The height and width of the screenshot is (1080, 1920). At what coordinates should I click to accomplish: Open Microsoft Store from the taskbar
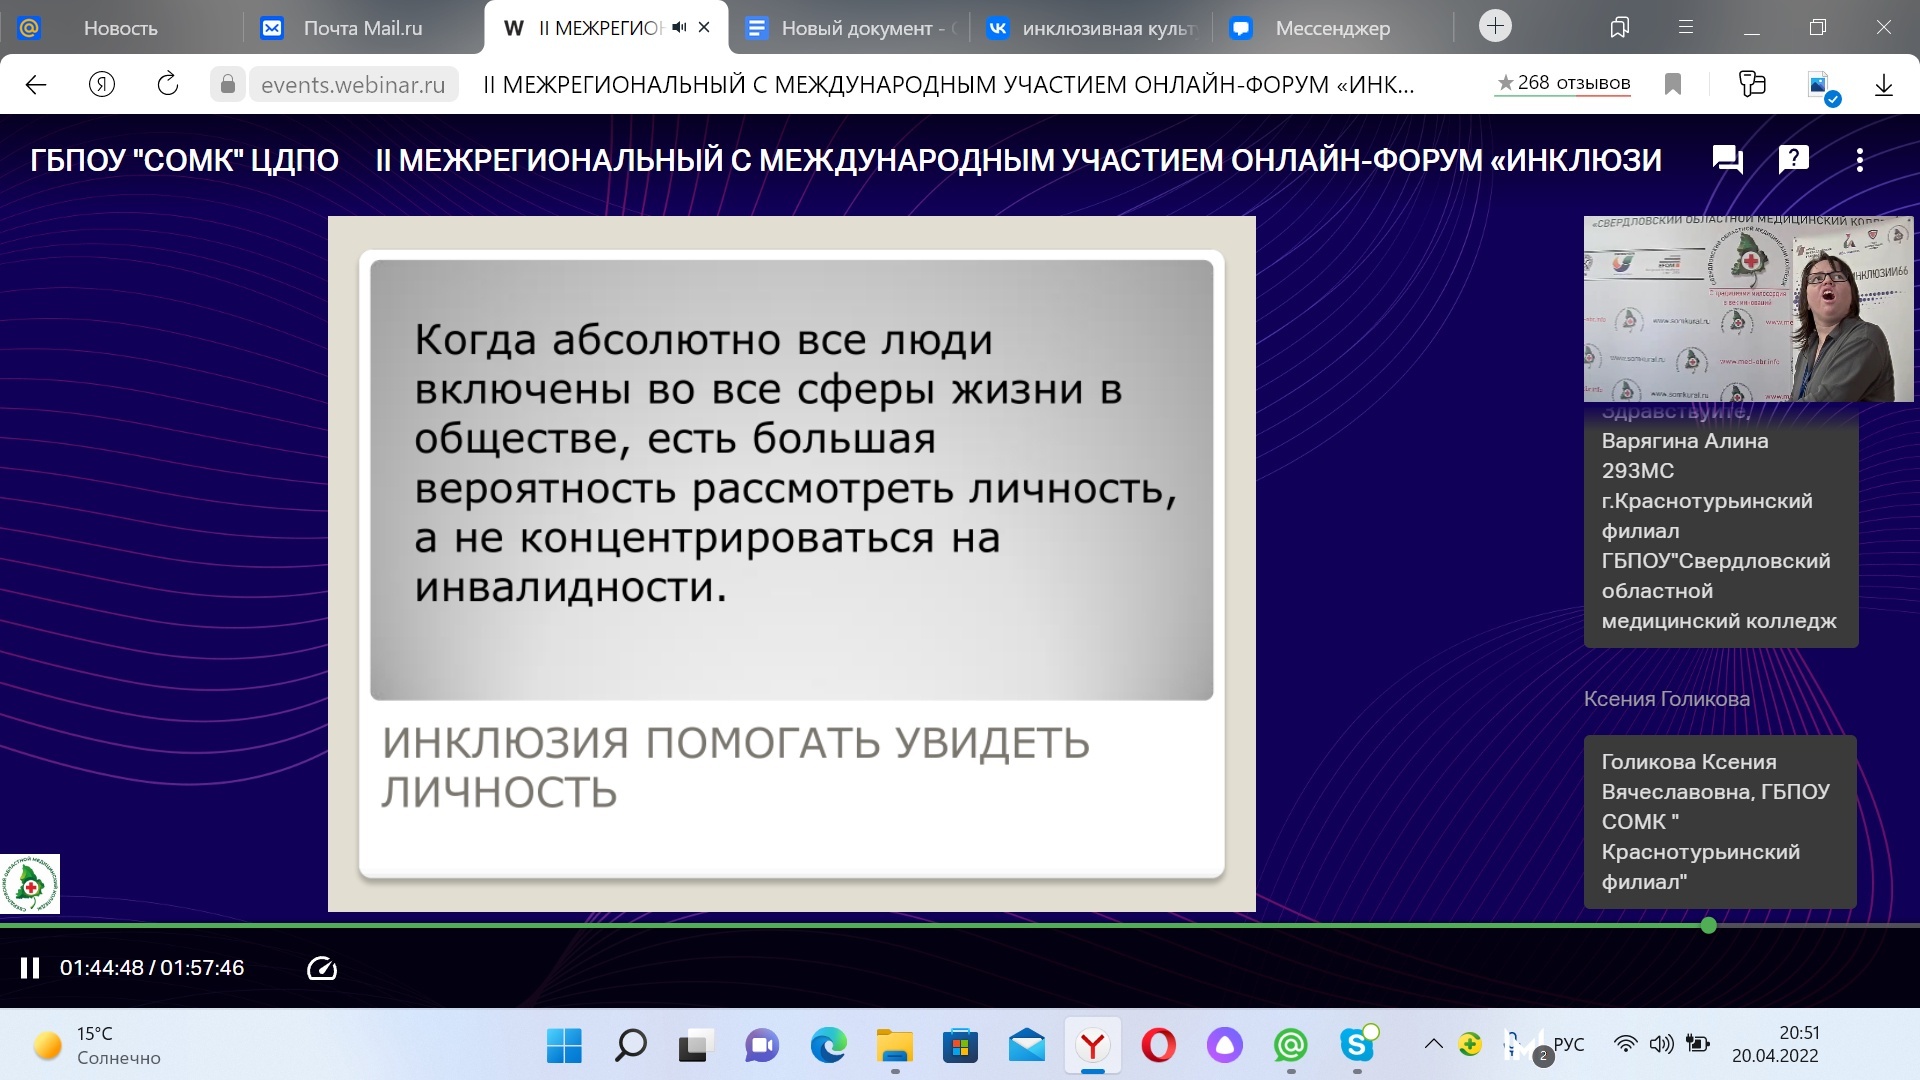pos(960,1046)
